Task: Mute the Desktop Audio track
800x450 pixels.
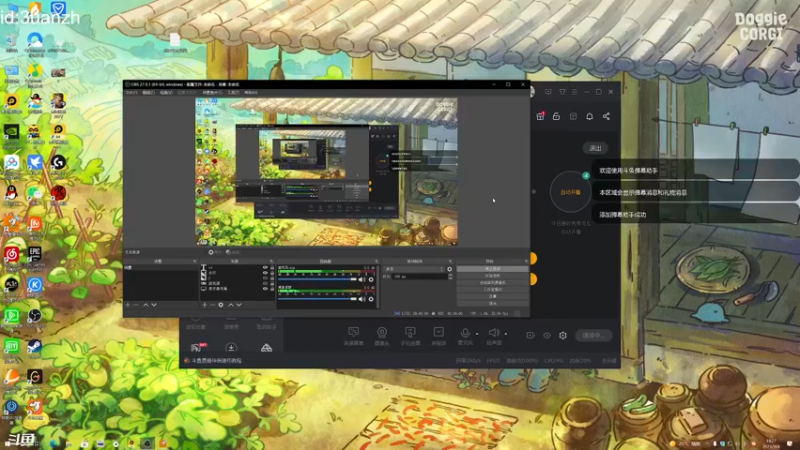Action: pyautogui.click(x=362, y=299)
